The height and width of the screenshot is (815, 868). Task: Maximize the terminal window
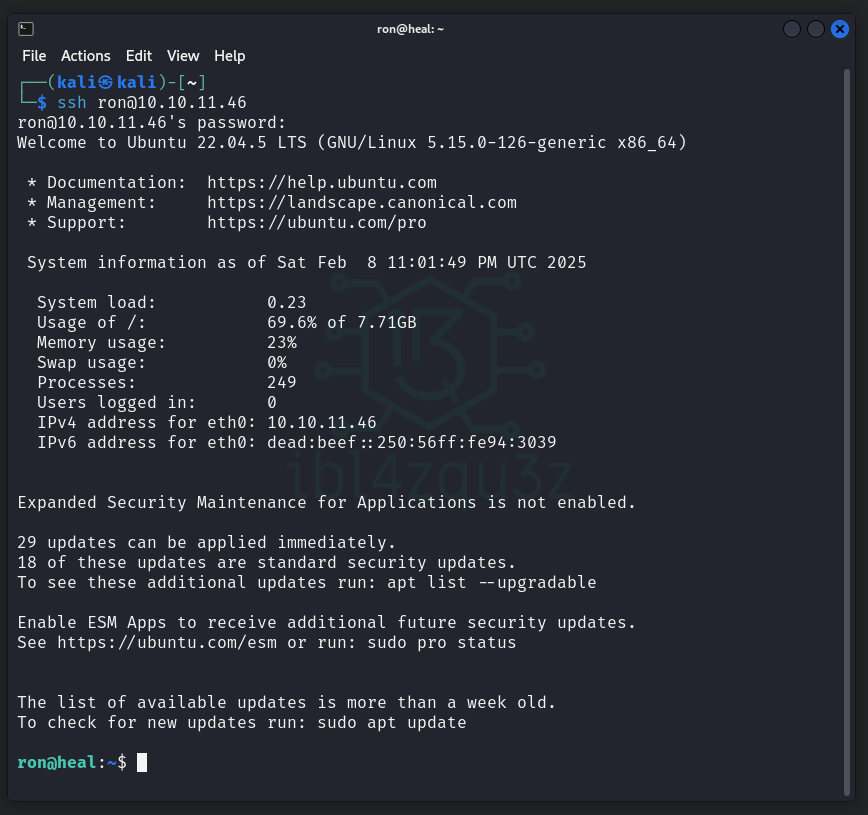click(816, 29)
